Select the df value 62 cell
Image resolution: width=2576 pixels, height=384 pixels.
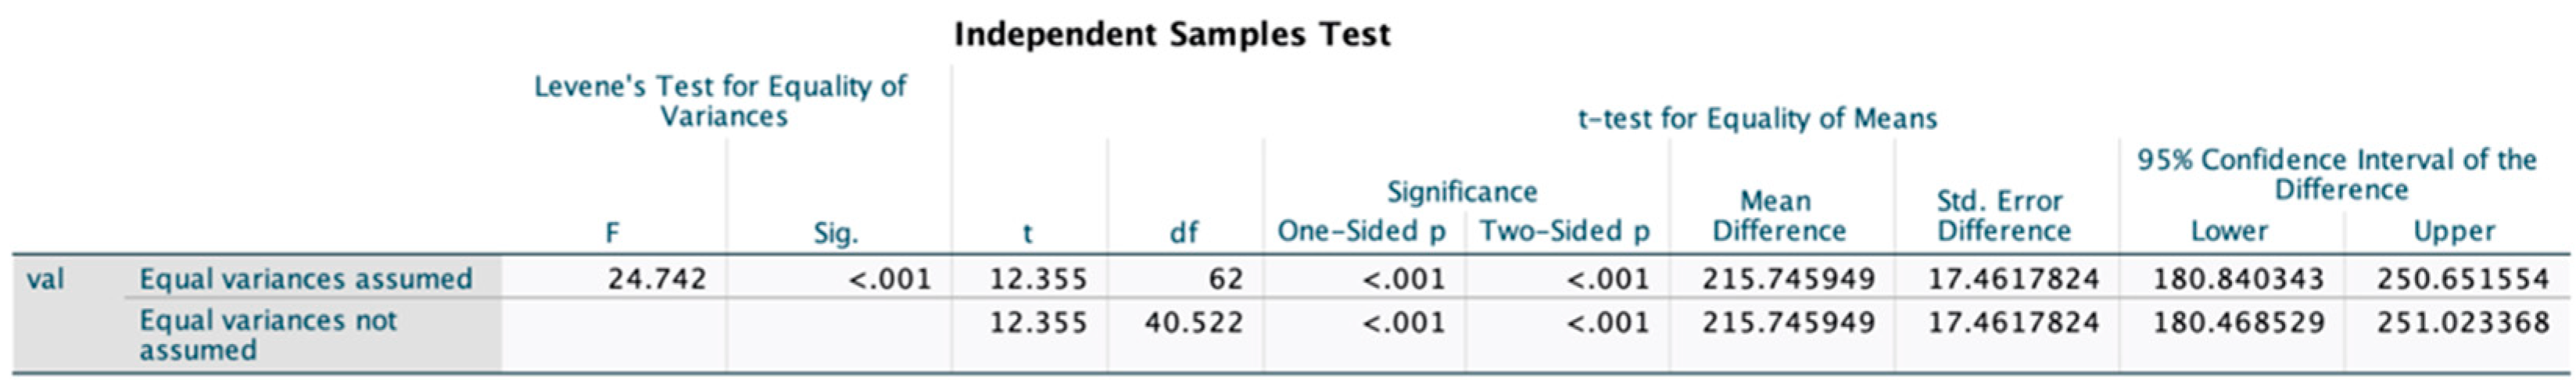tap(1224, 278)
